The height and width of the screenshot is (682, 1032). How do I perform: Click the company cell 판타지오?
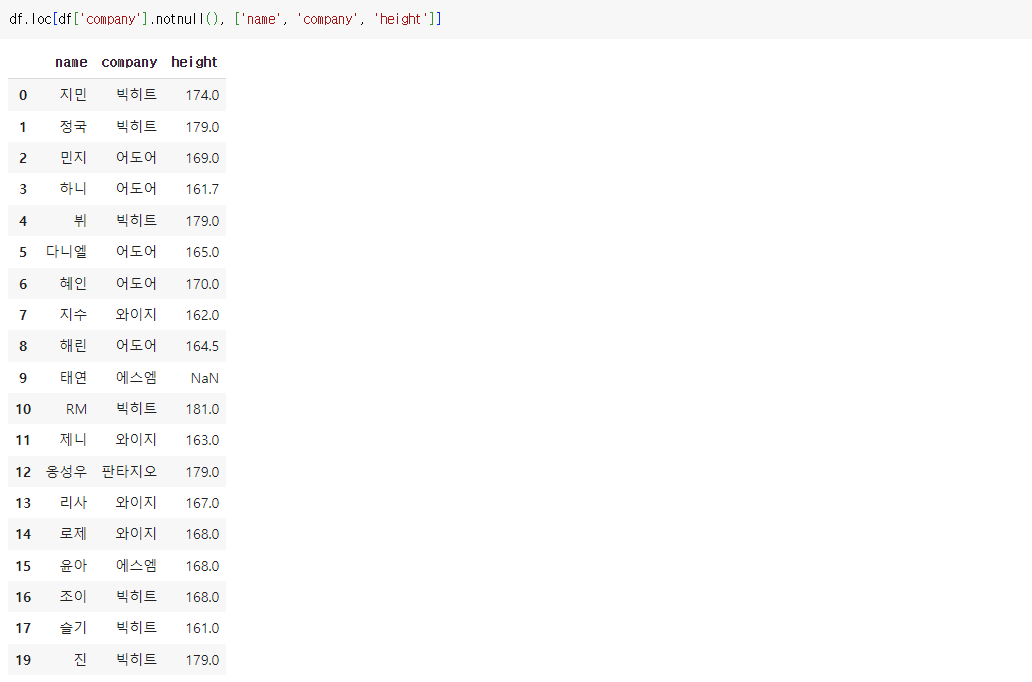pyautogui.click(x=129, y=472)
